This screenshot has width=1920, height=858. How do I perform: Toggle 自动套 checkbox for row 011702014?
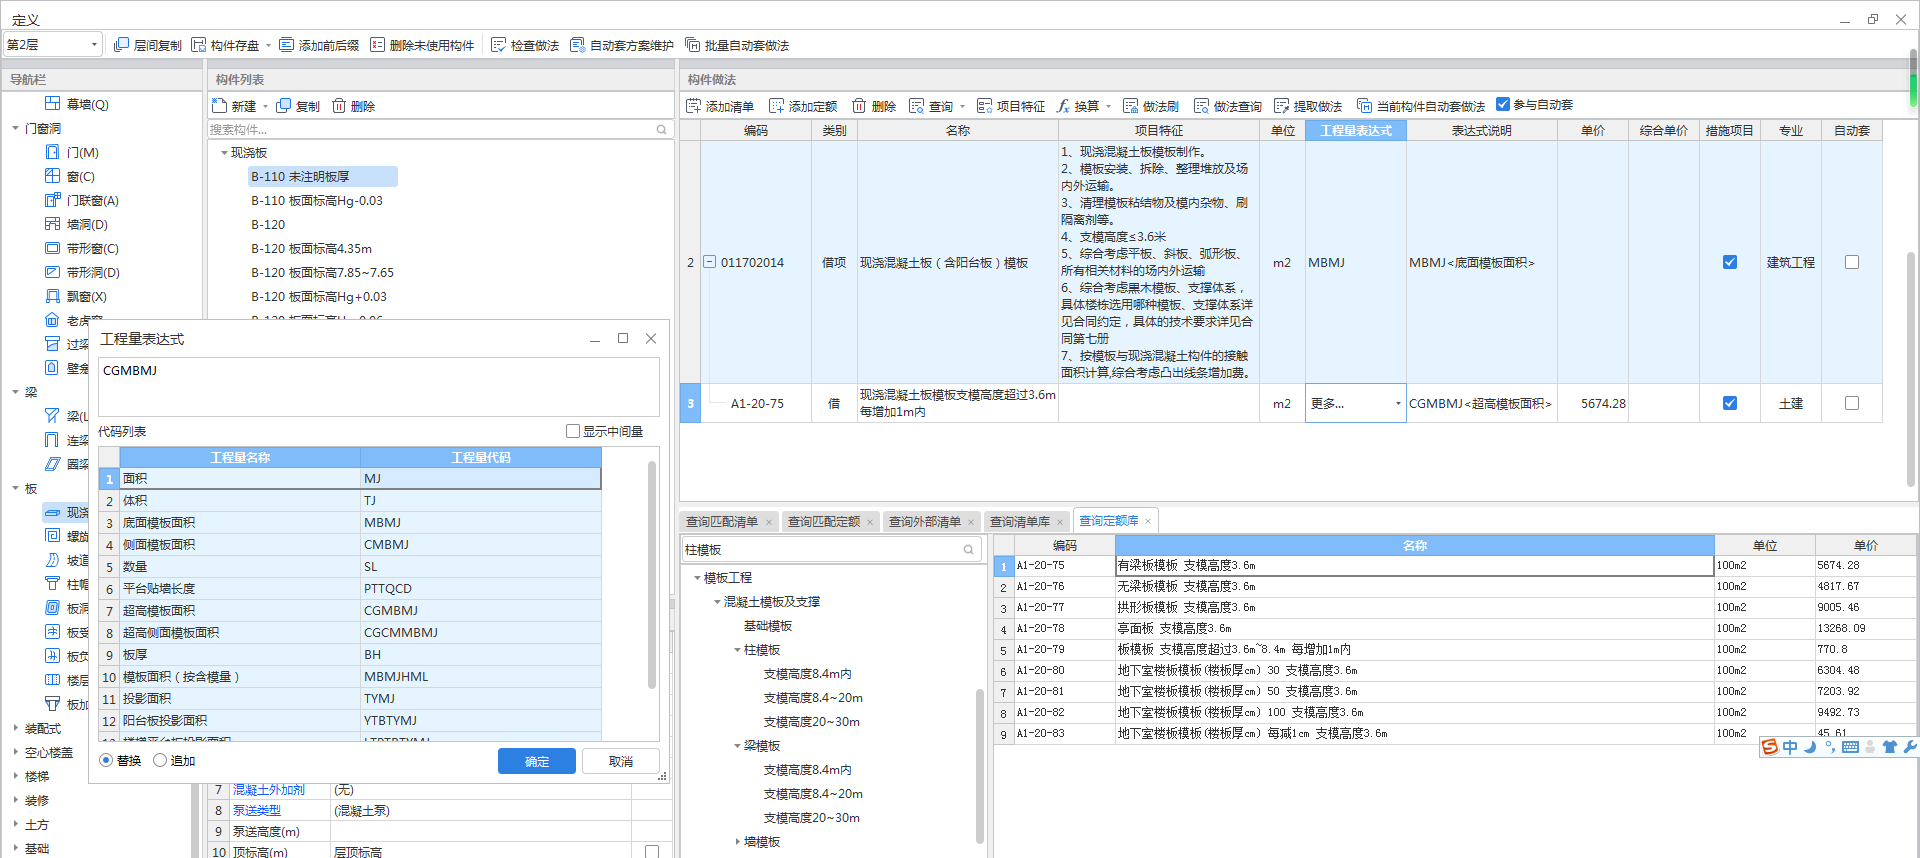[1852, 262]
